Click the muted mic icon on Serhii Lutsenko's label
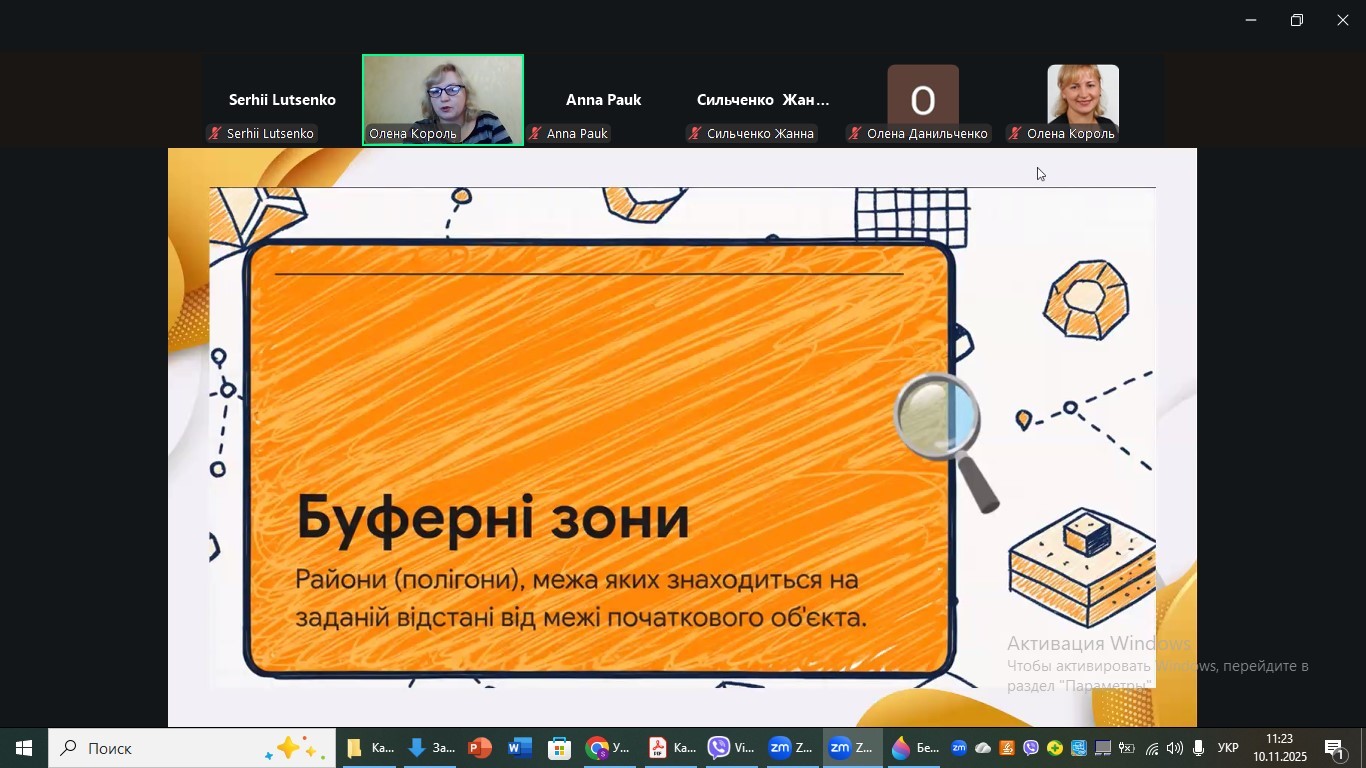Viewport: 1366px width, 768px height. (x=215, y=134)
